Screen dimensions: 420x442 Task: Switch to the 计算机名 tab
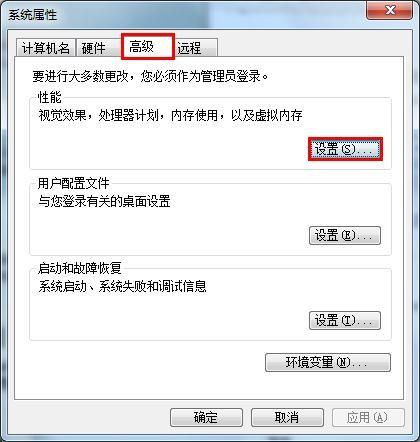(46, 48)
